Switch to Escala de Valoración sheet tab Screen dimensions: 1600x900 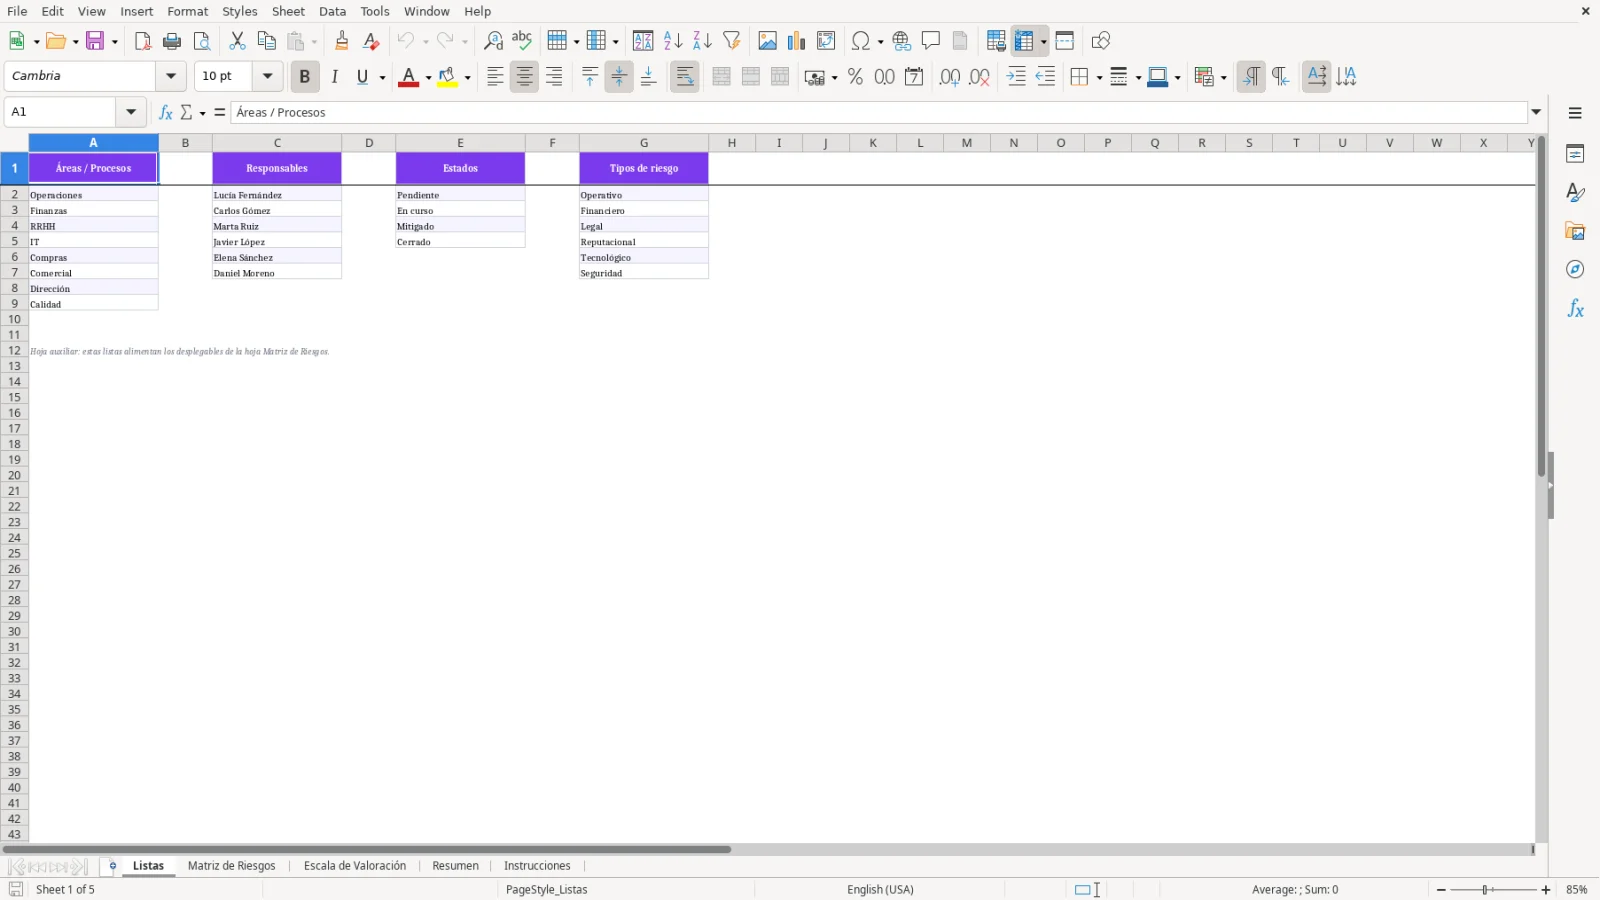[355, 866]
